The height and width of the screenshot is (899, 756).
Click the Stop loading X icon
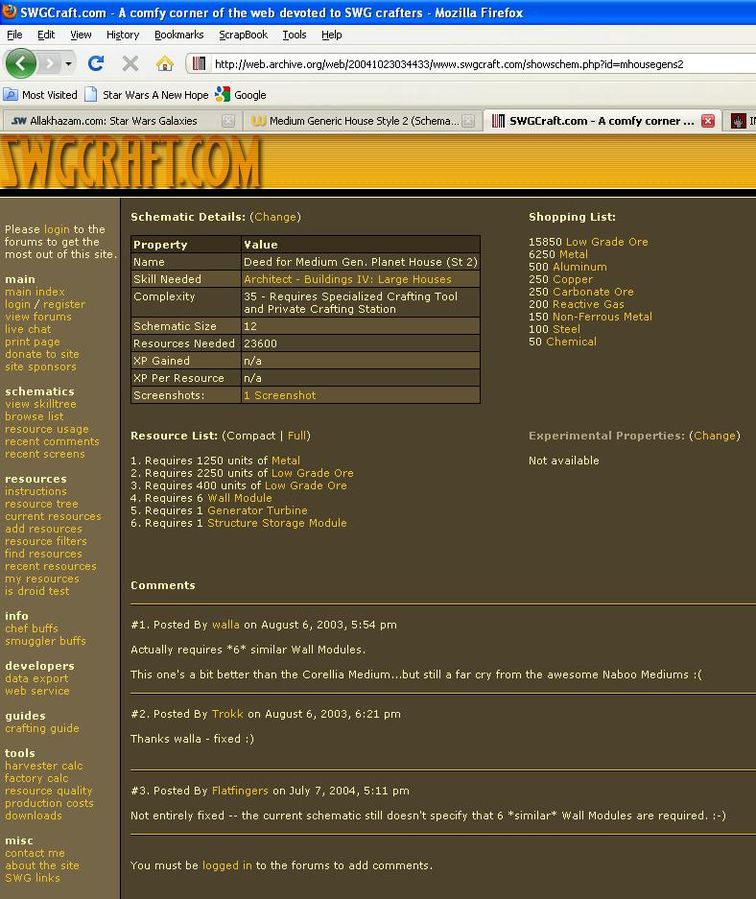(130, 63)
